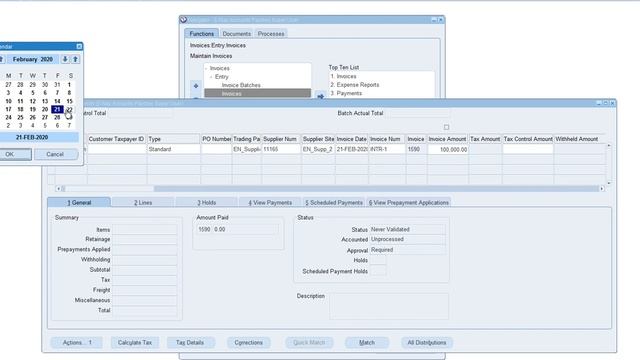Screen dimensions: 640x360
Task: Open the 1 General tab
Action: click(79, 202)
